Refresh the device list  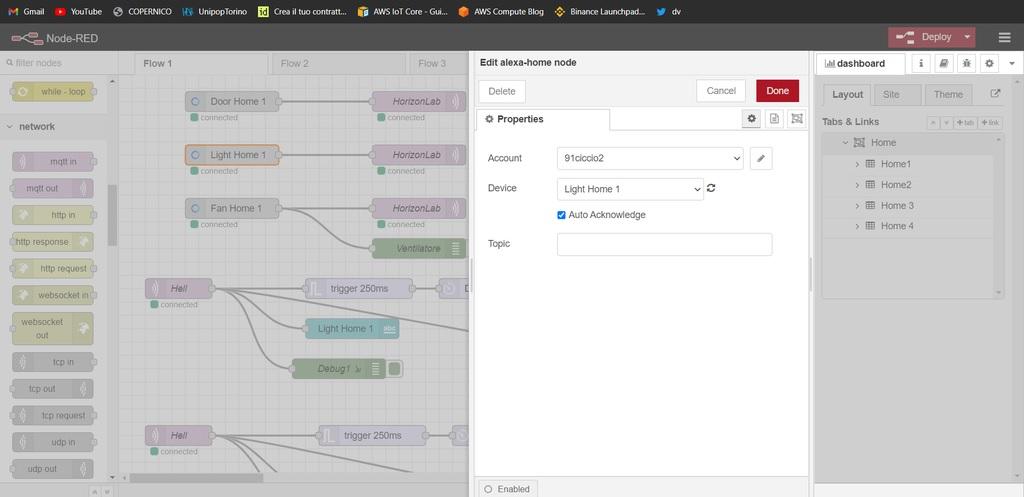point(711,188)
